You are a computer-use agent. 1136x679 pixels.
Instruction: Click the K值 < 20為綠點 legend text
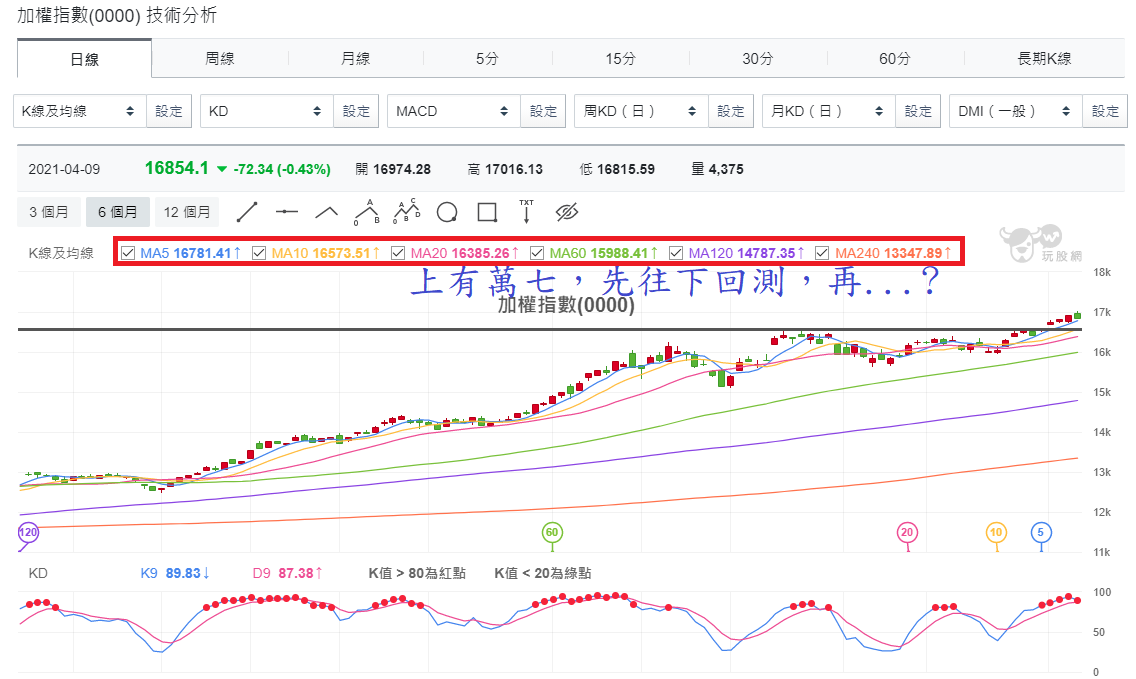543,573
